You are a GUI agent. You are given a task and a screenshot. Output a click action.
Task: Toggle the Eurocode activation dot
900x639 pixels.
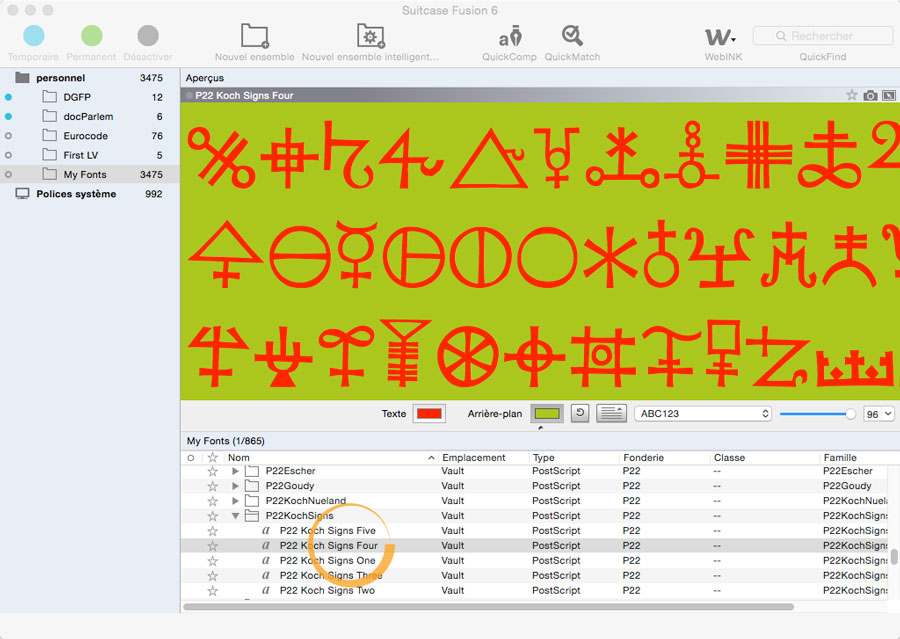click(8, 136)
